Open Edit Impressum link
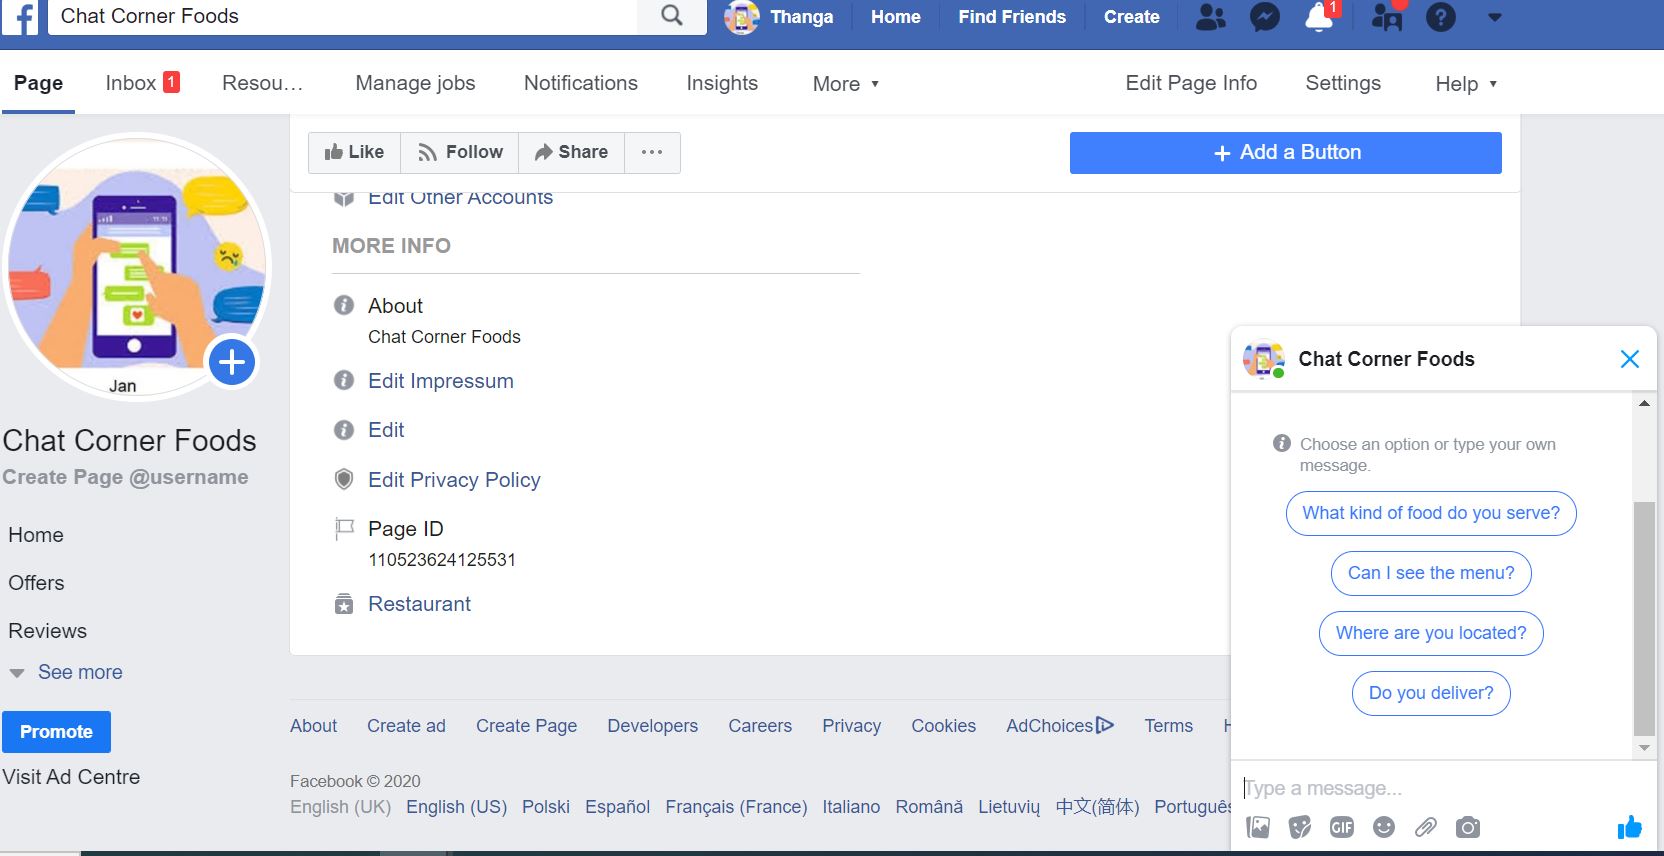 [440, 381]
